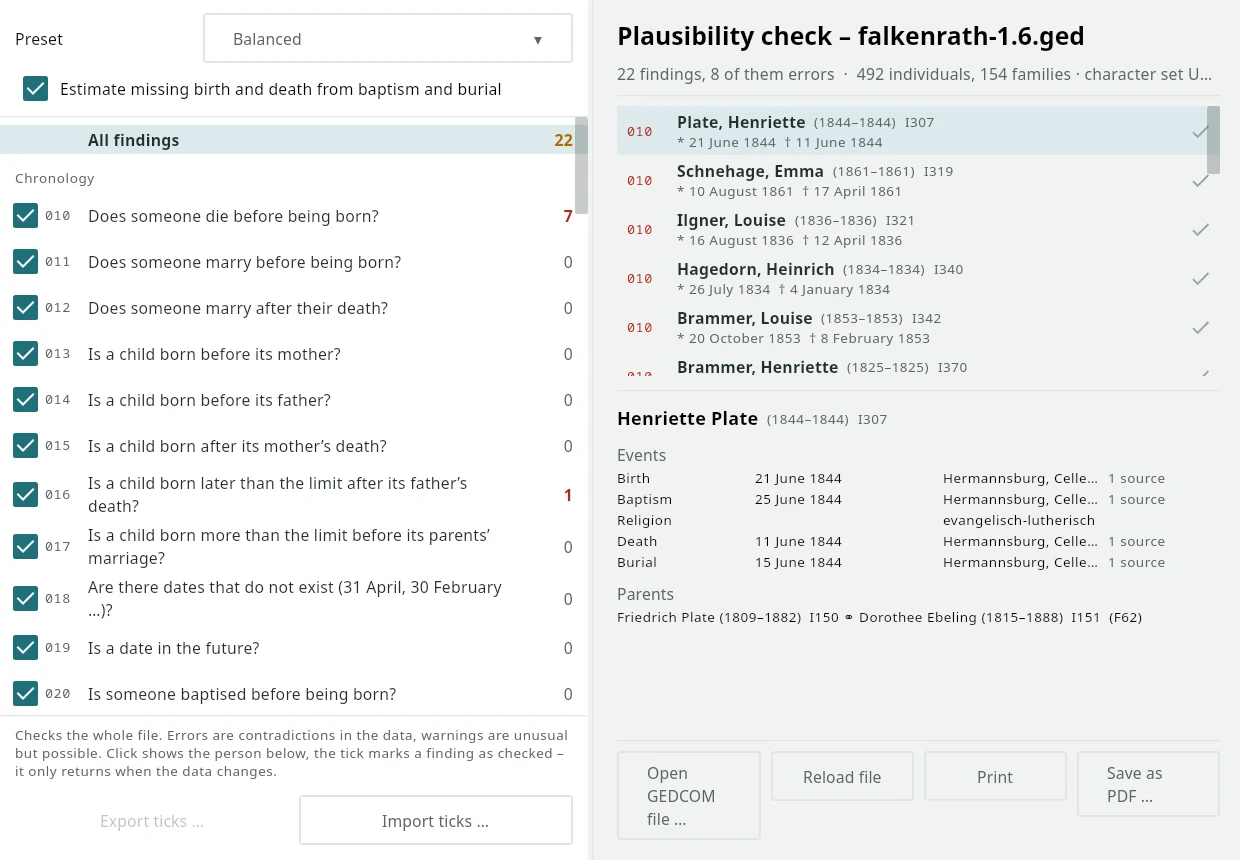Tick off Heinrich Hagedorn finding

point(1200,278)
